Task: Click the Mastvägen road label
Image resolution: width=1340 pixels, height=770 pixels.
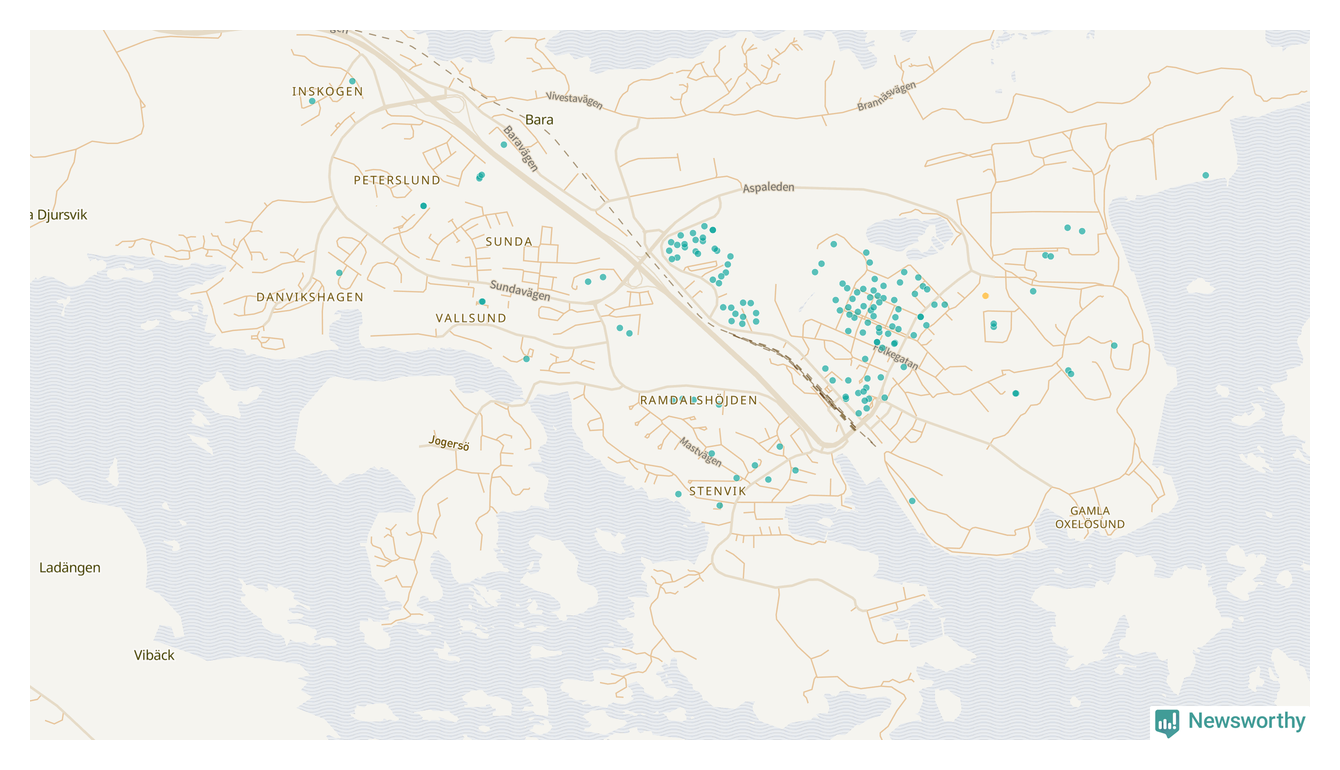Action: [x=700, y=452]
